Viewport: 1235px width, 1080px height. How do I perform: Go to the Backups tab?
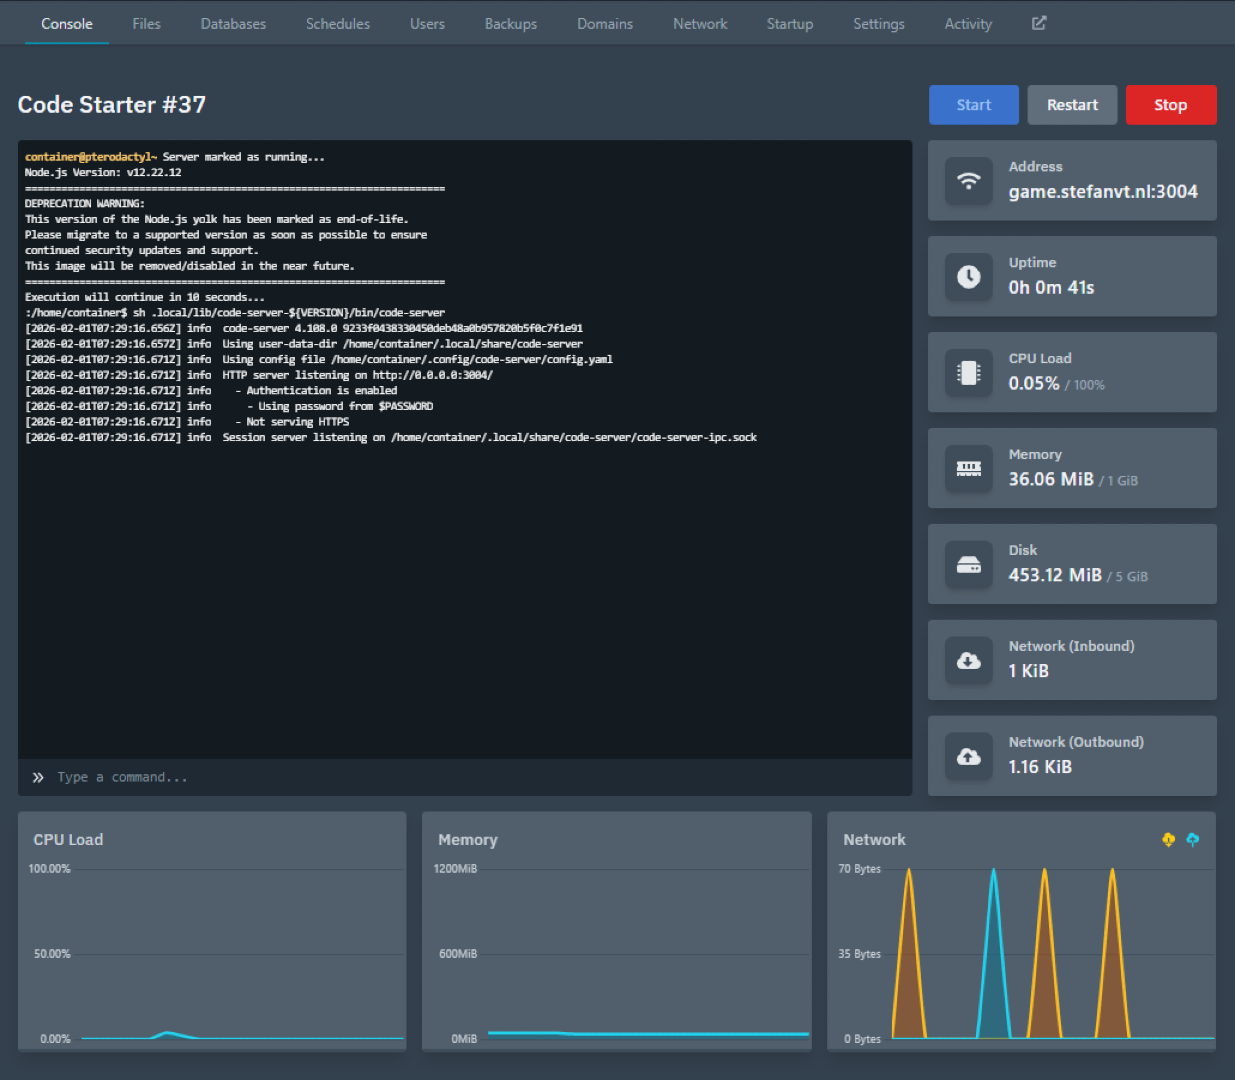coord(510,24)
